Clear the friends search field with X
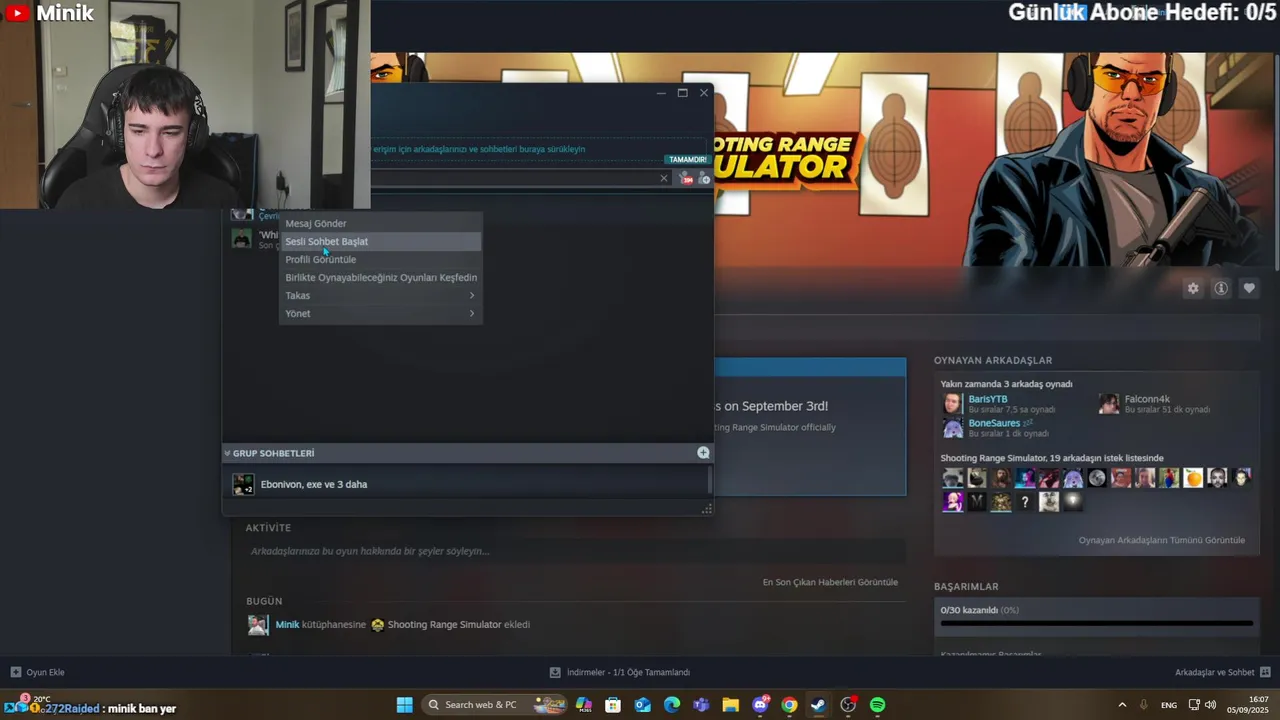Screen dimensions: 1280x720 [663, 178]
